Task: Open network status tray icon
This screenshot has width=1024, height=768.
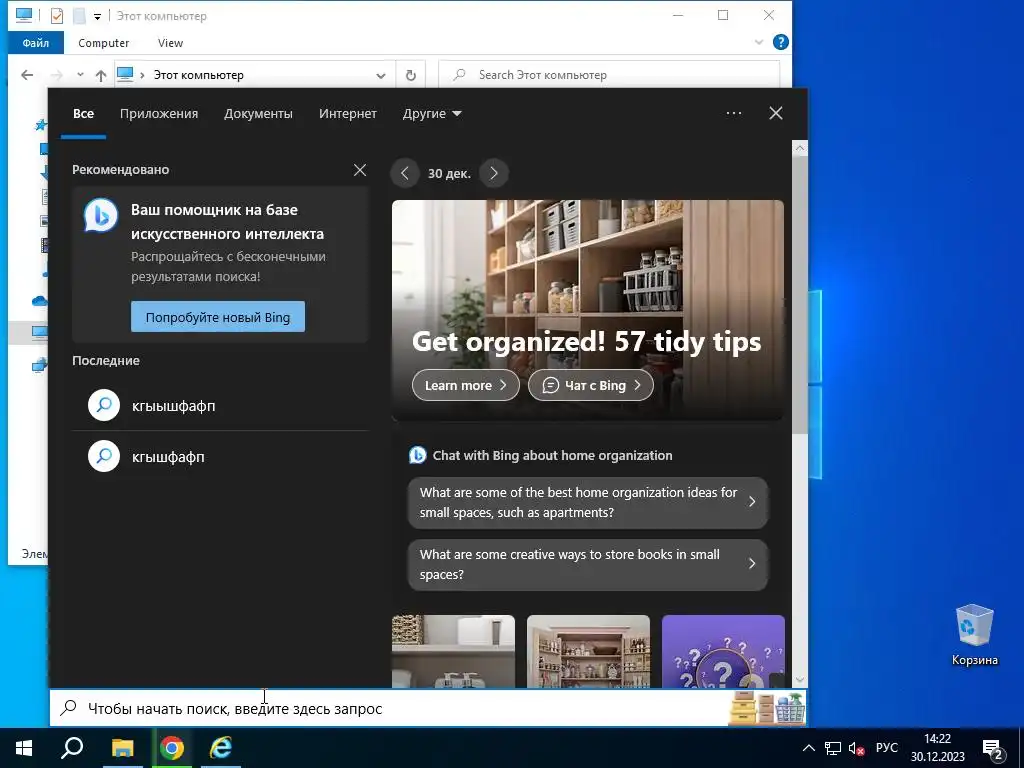Action: pos(833,748)
